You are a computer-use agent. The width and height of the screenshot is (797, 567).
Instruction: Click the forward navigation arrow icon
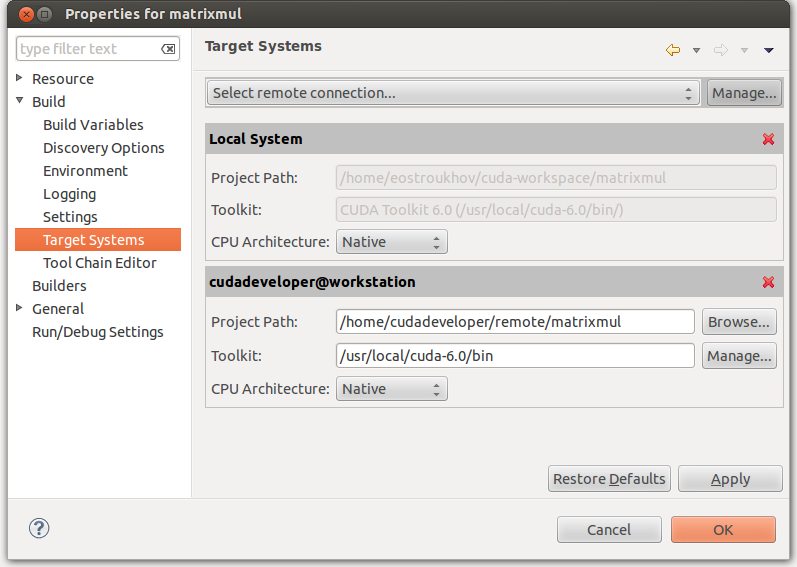pos(721,50)
